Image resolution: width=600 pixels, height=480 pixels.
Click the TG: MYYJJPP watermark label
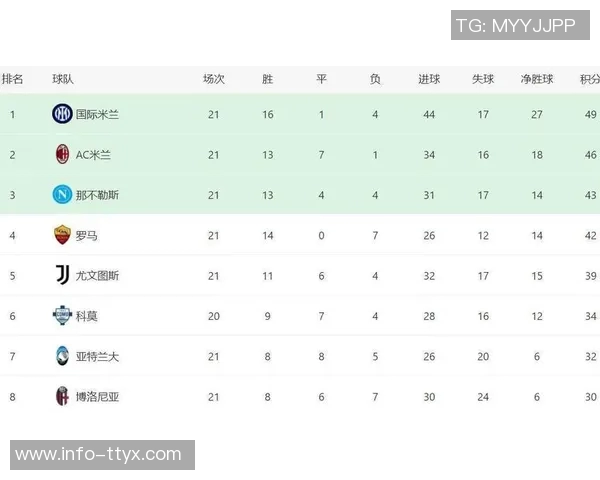[x=515, y=25]
